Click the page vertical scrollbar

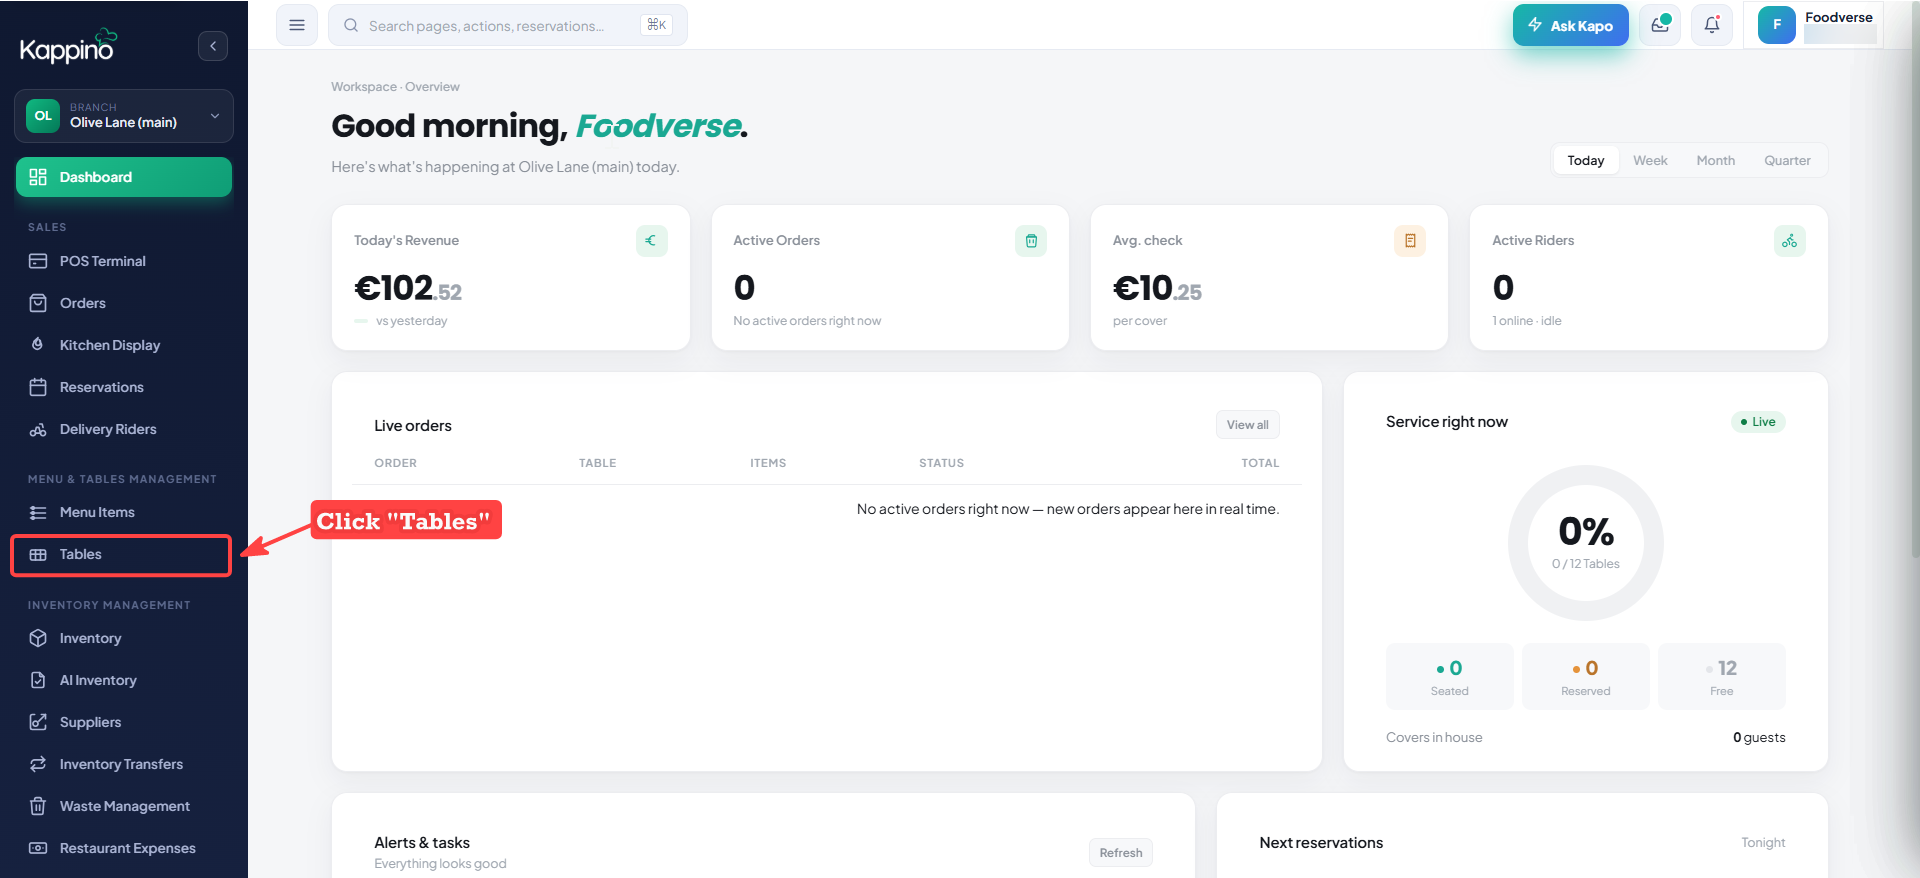click(x=1914, y=280)
